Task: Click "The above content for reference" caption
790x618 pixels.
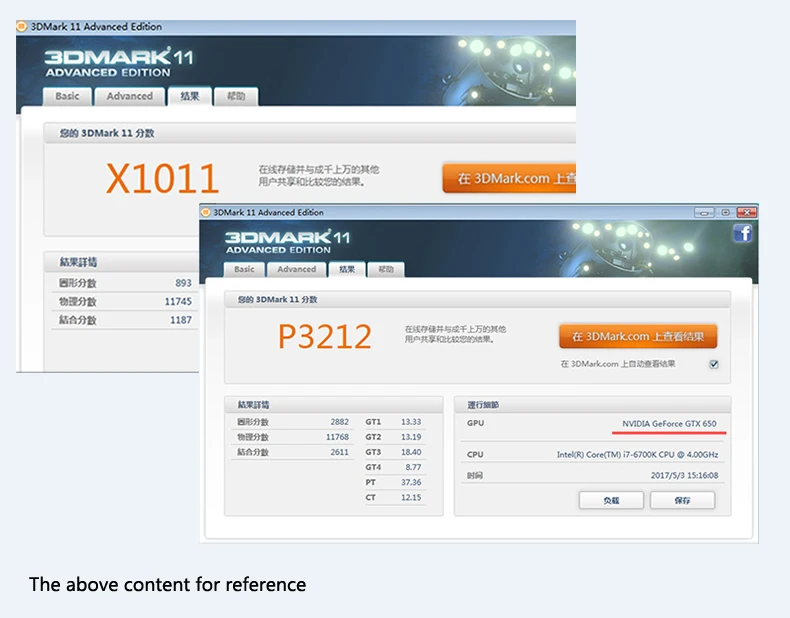Action: point(167,584)
